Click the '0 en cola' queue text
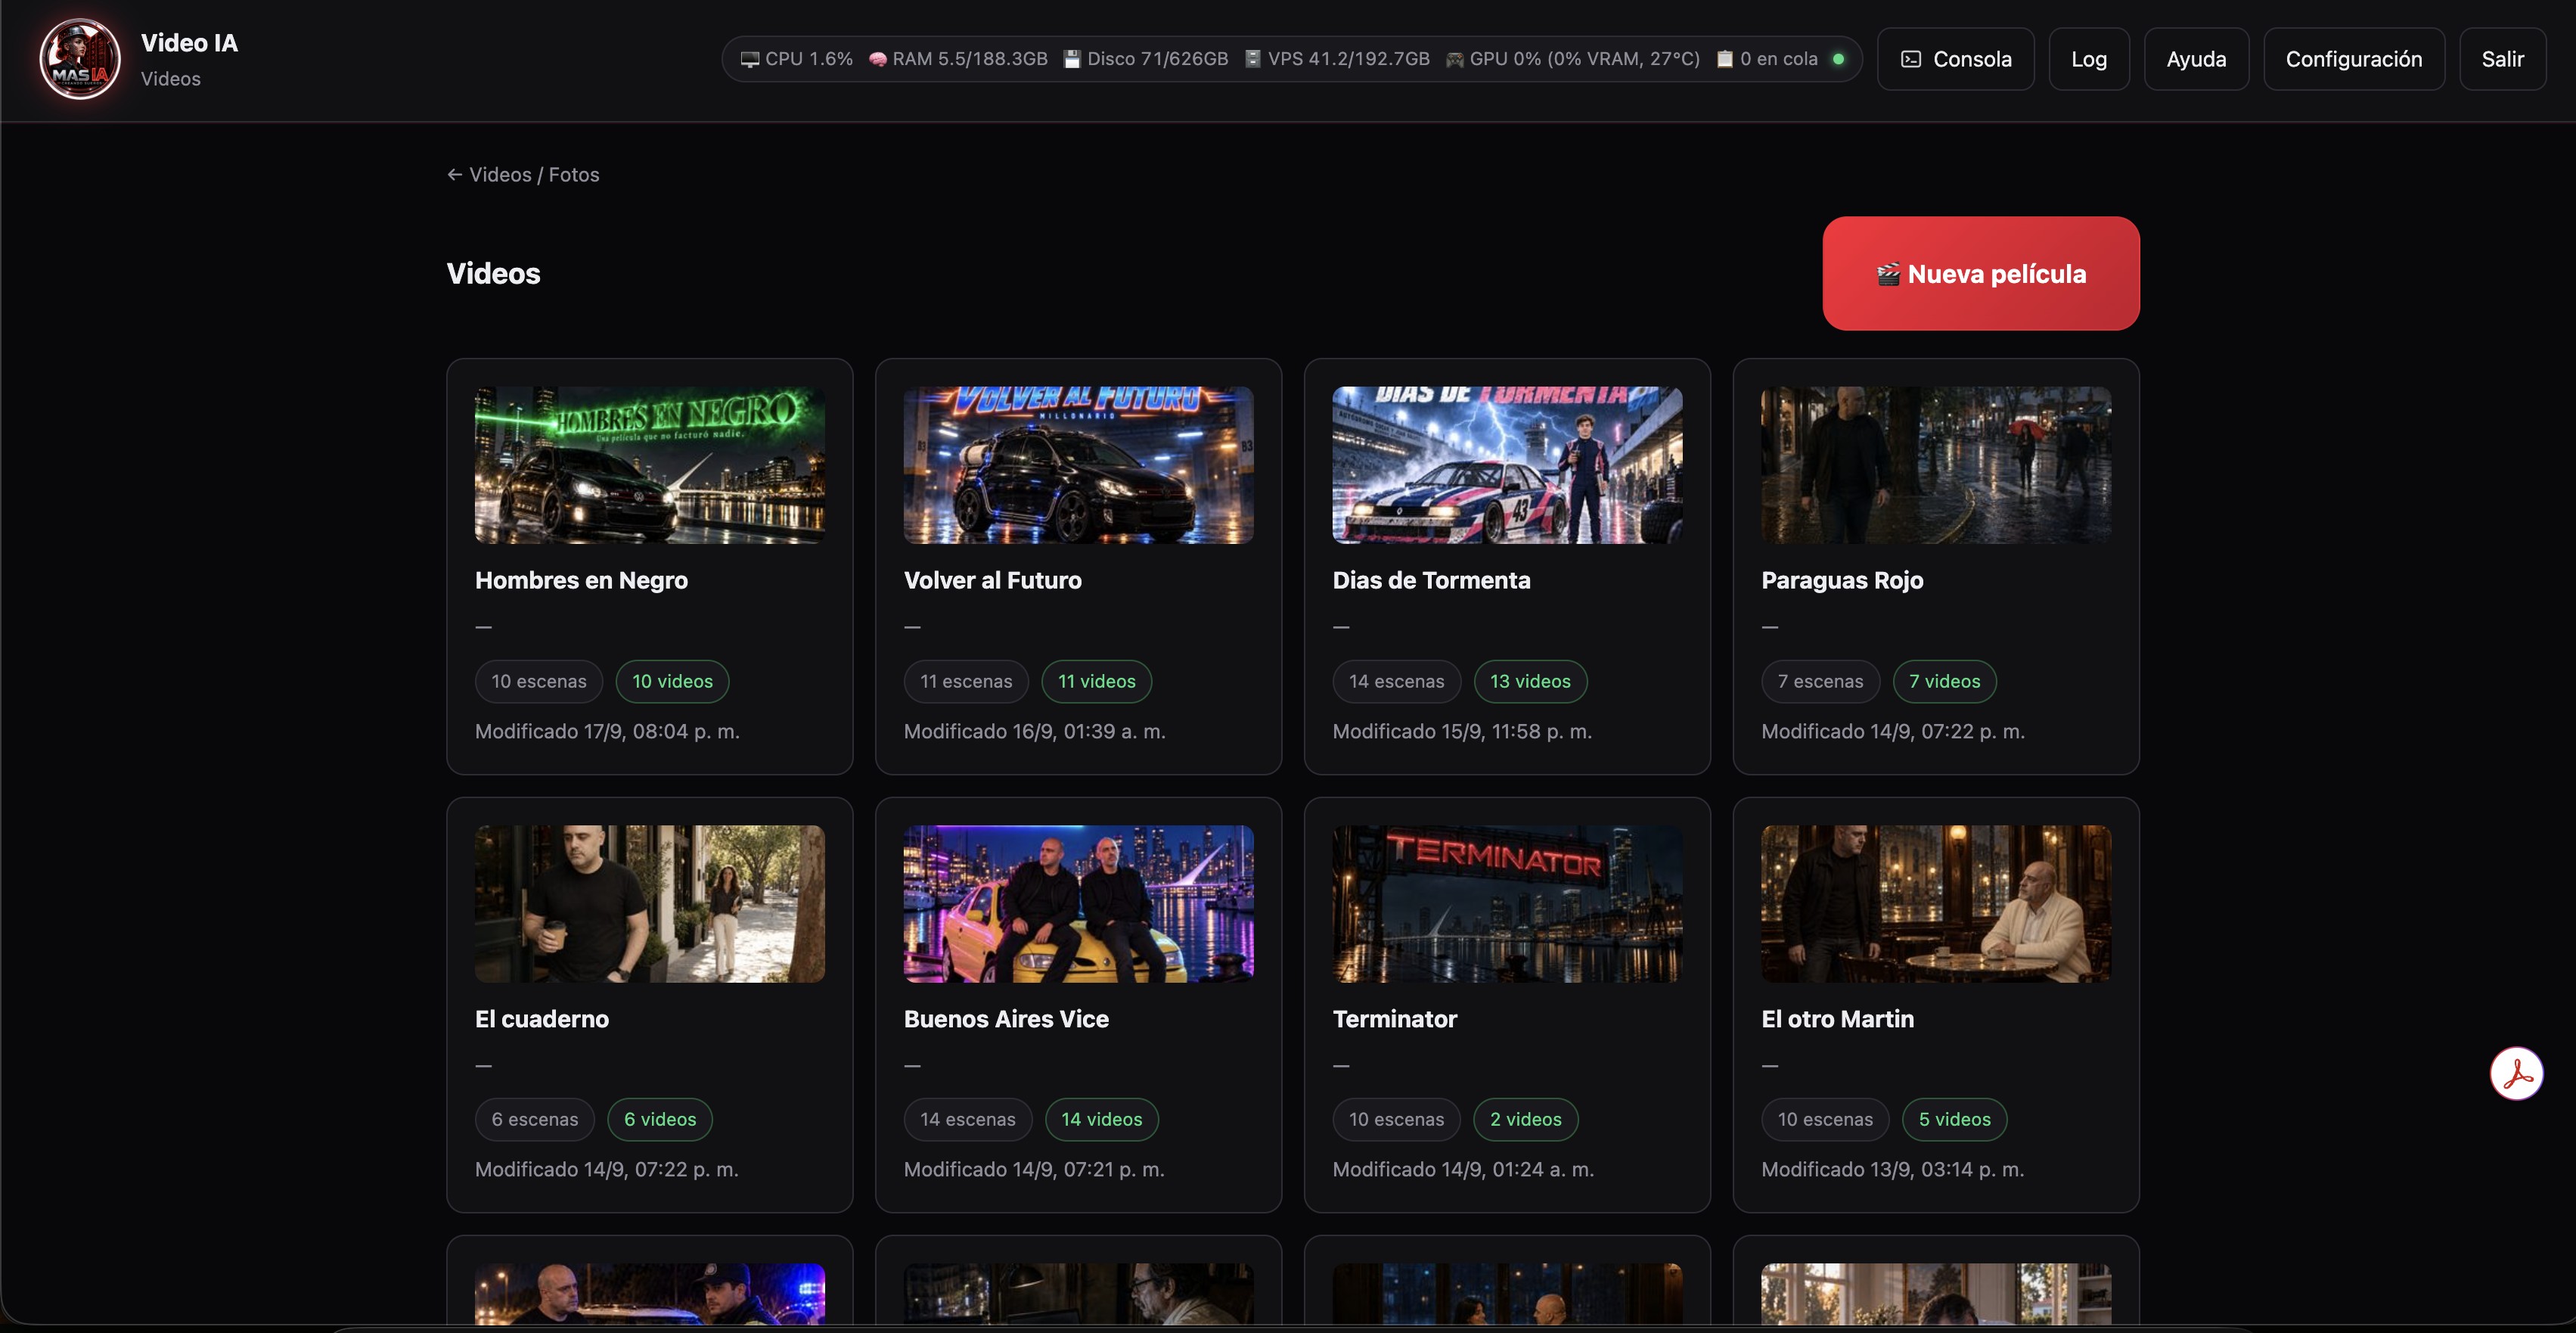 (x=1778, y=59)
